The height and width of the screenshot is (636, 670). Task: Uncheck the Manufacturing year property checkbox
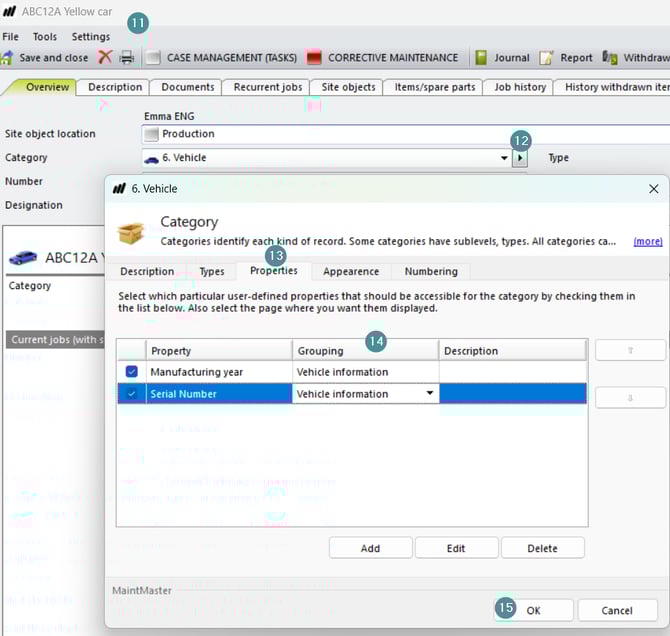132,372
